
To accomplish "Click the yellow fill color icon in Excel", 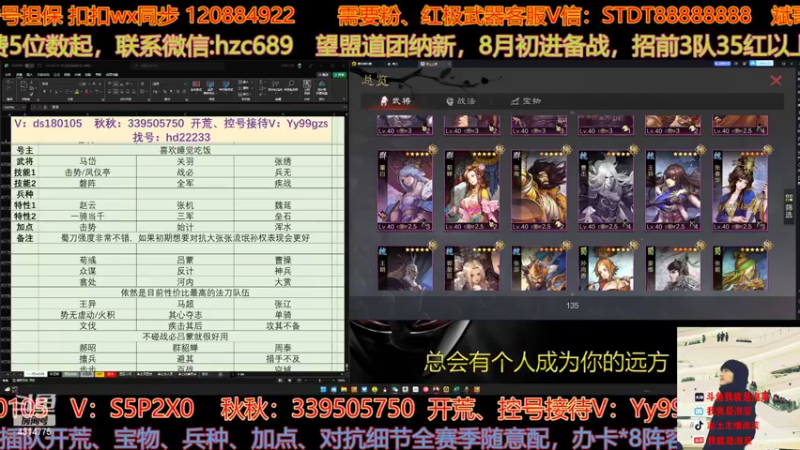I will (77, 92).
